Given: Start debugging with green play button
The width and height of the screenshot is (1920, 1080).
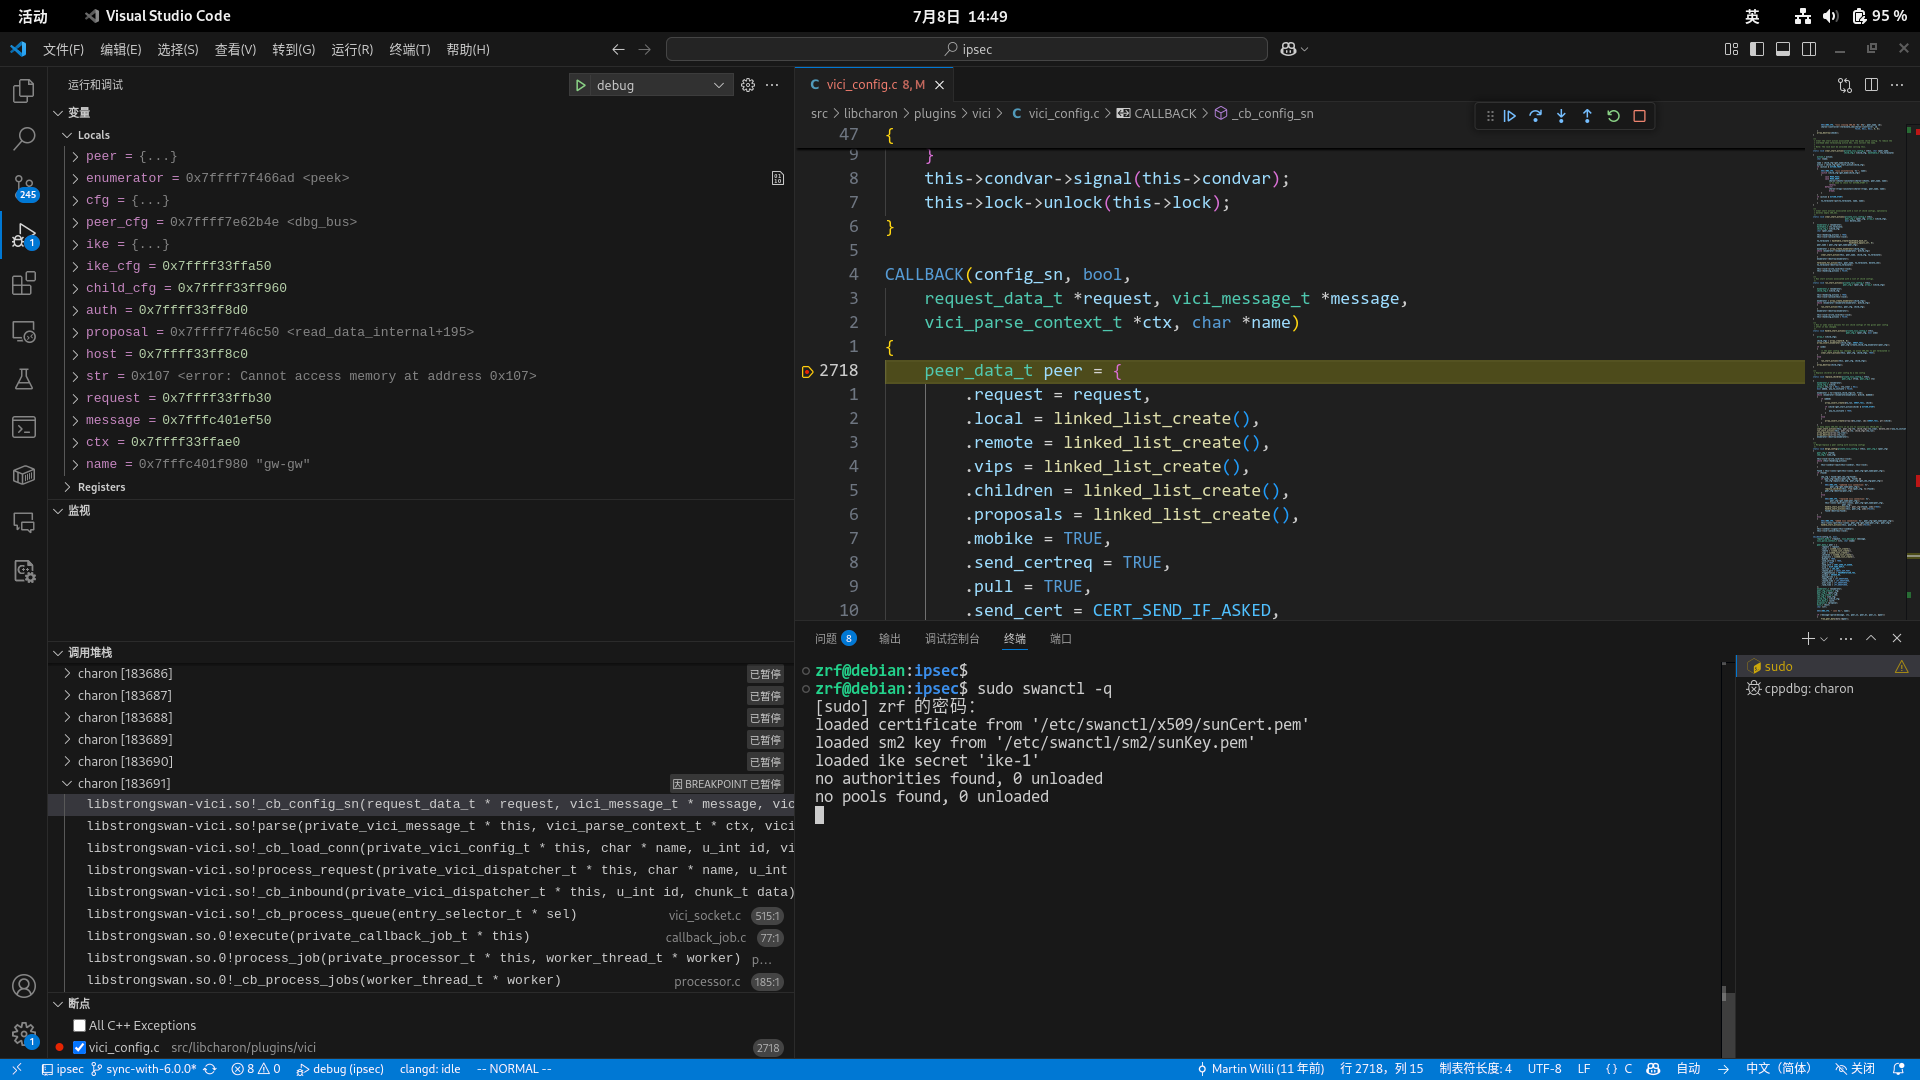Looking at the screenshot, I should tap(581, 85).
